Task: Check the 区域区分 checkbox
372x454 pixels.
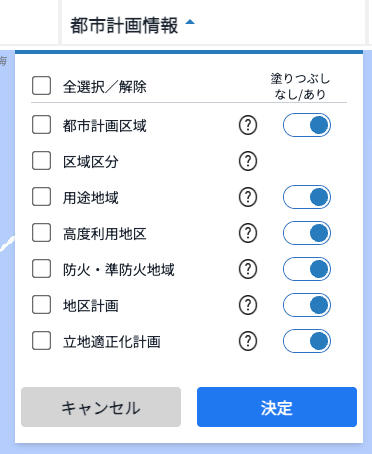Action: pos(41,161)
